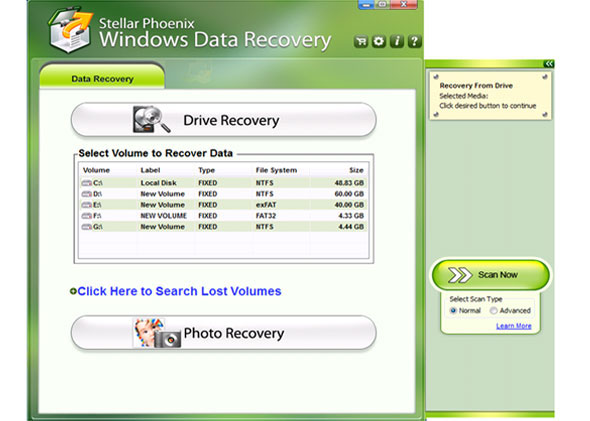Click the 'NEW VOLUME' label in F: row
This screenshot has width=590, height=421.
click(x=163, y=216)
